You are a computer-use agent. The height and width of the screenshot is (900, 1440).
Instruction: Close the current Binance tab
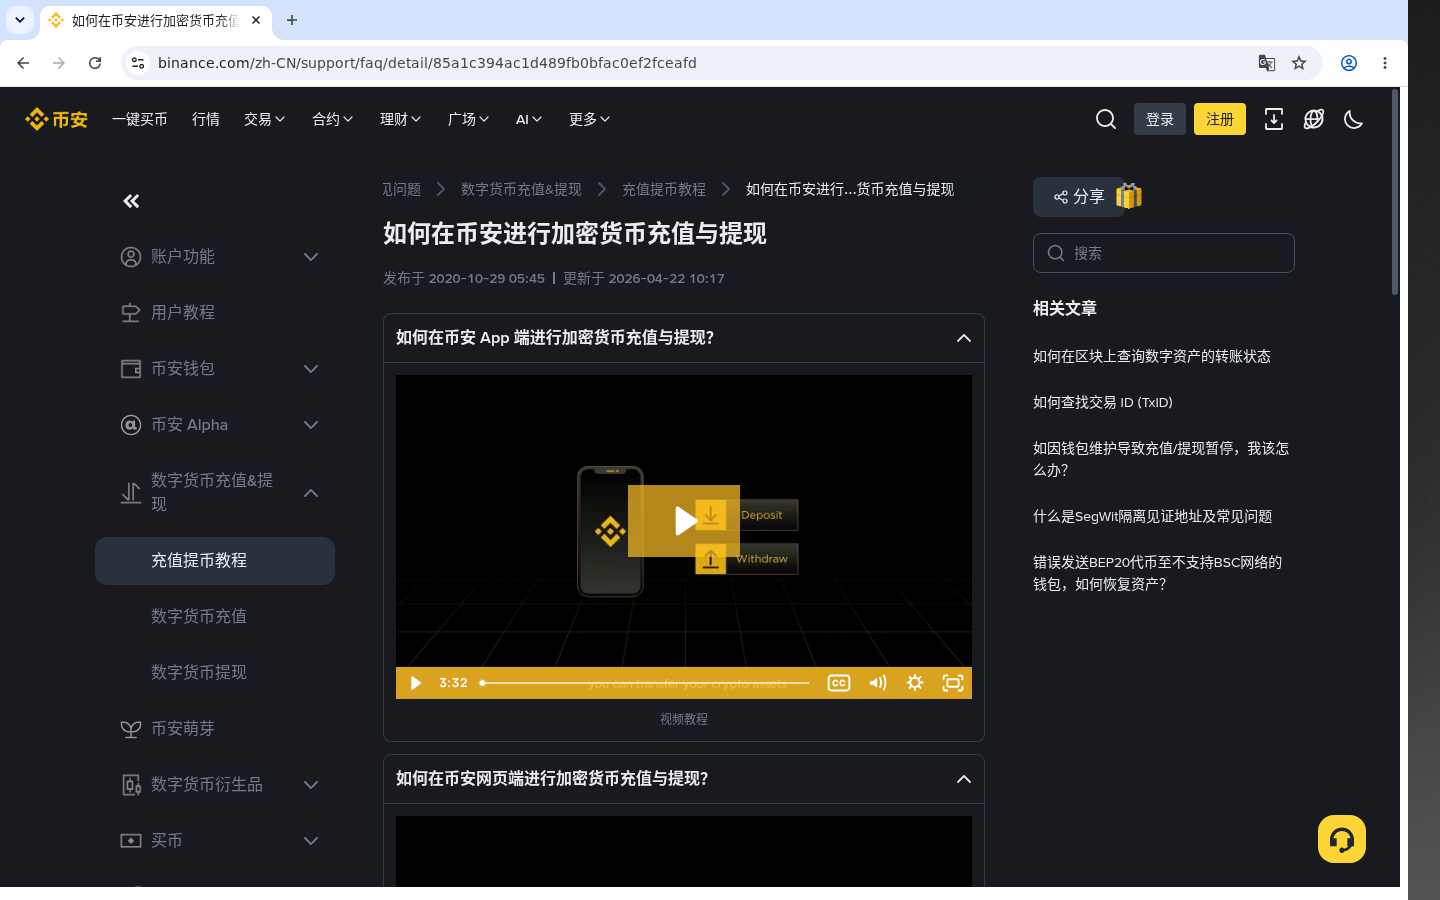pyautogui.click(x=256, y=20)
